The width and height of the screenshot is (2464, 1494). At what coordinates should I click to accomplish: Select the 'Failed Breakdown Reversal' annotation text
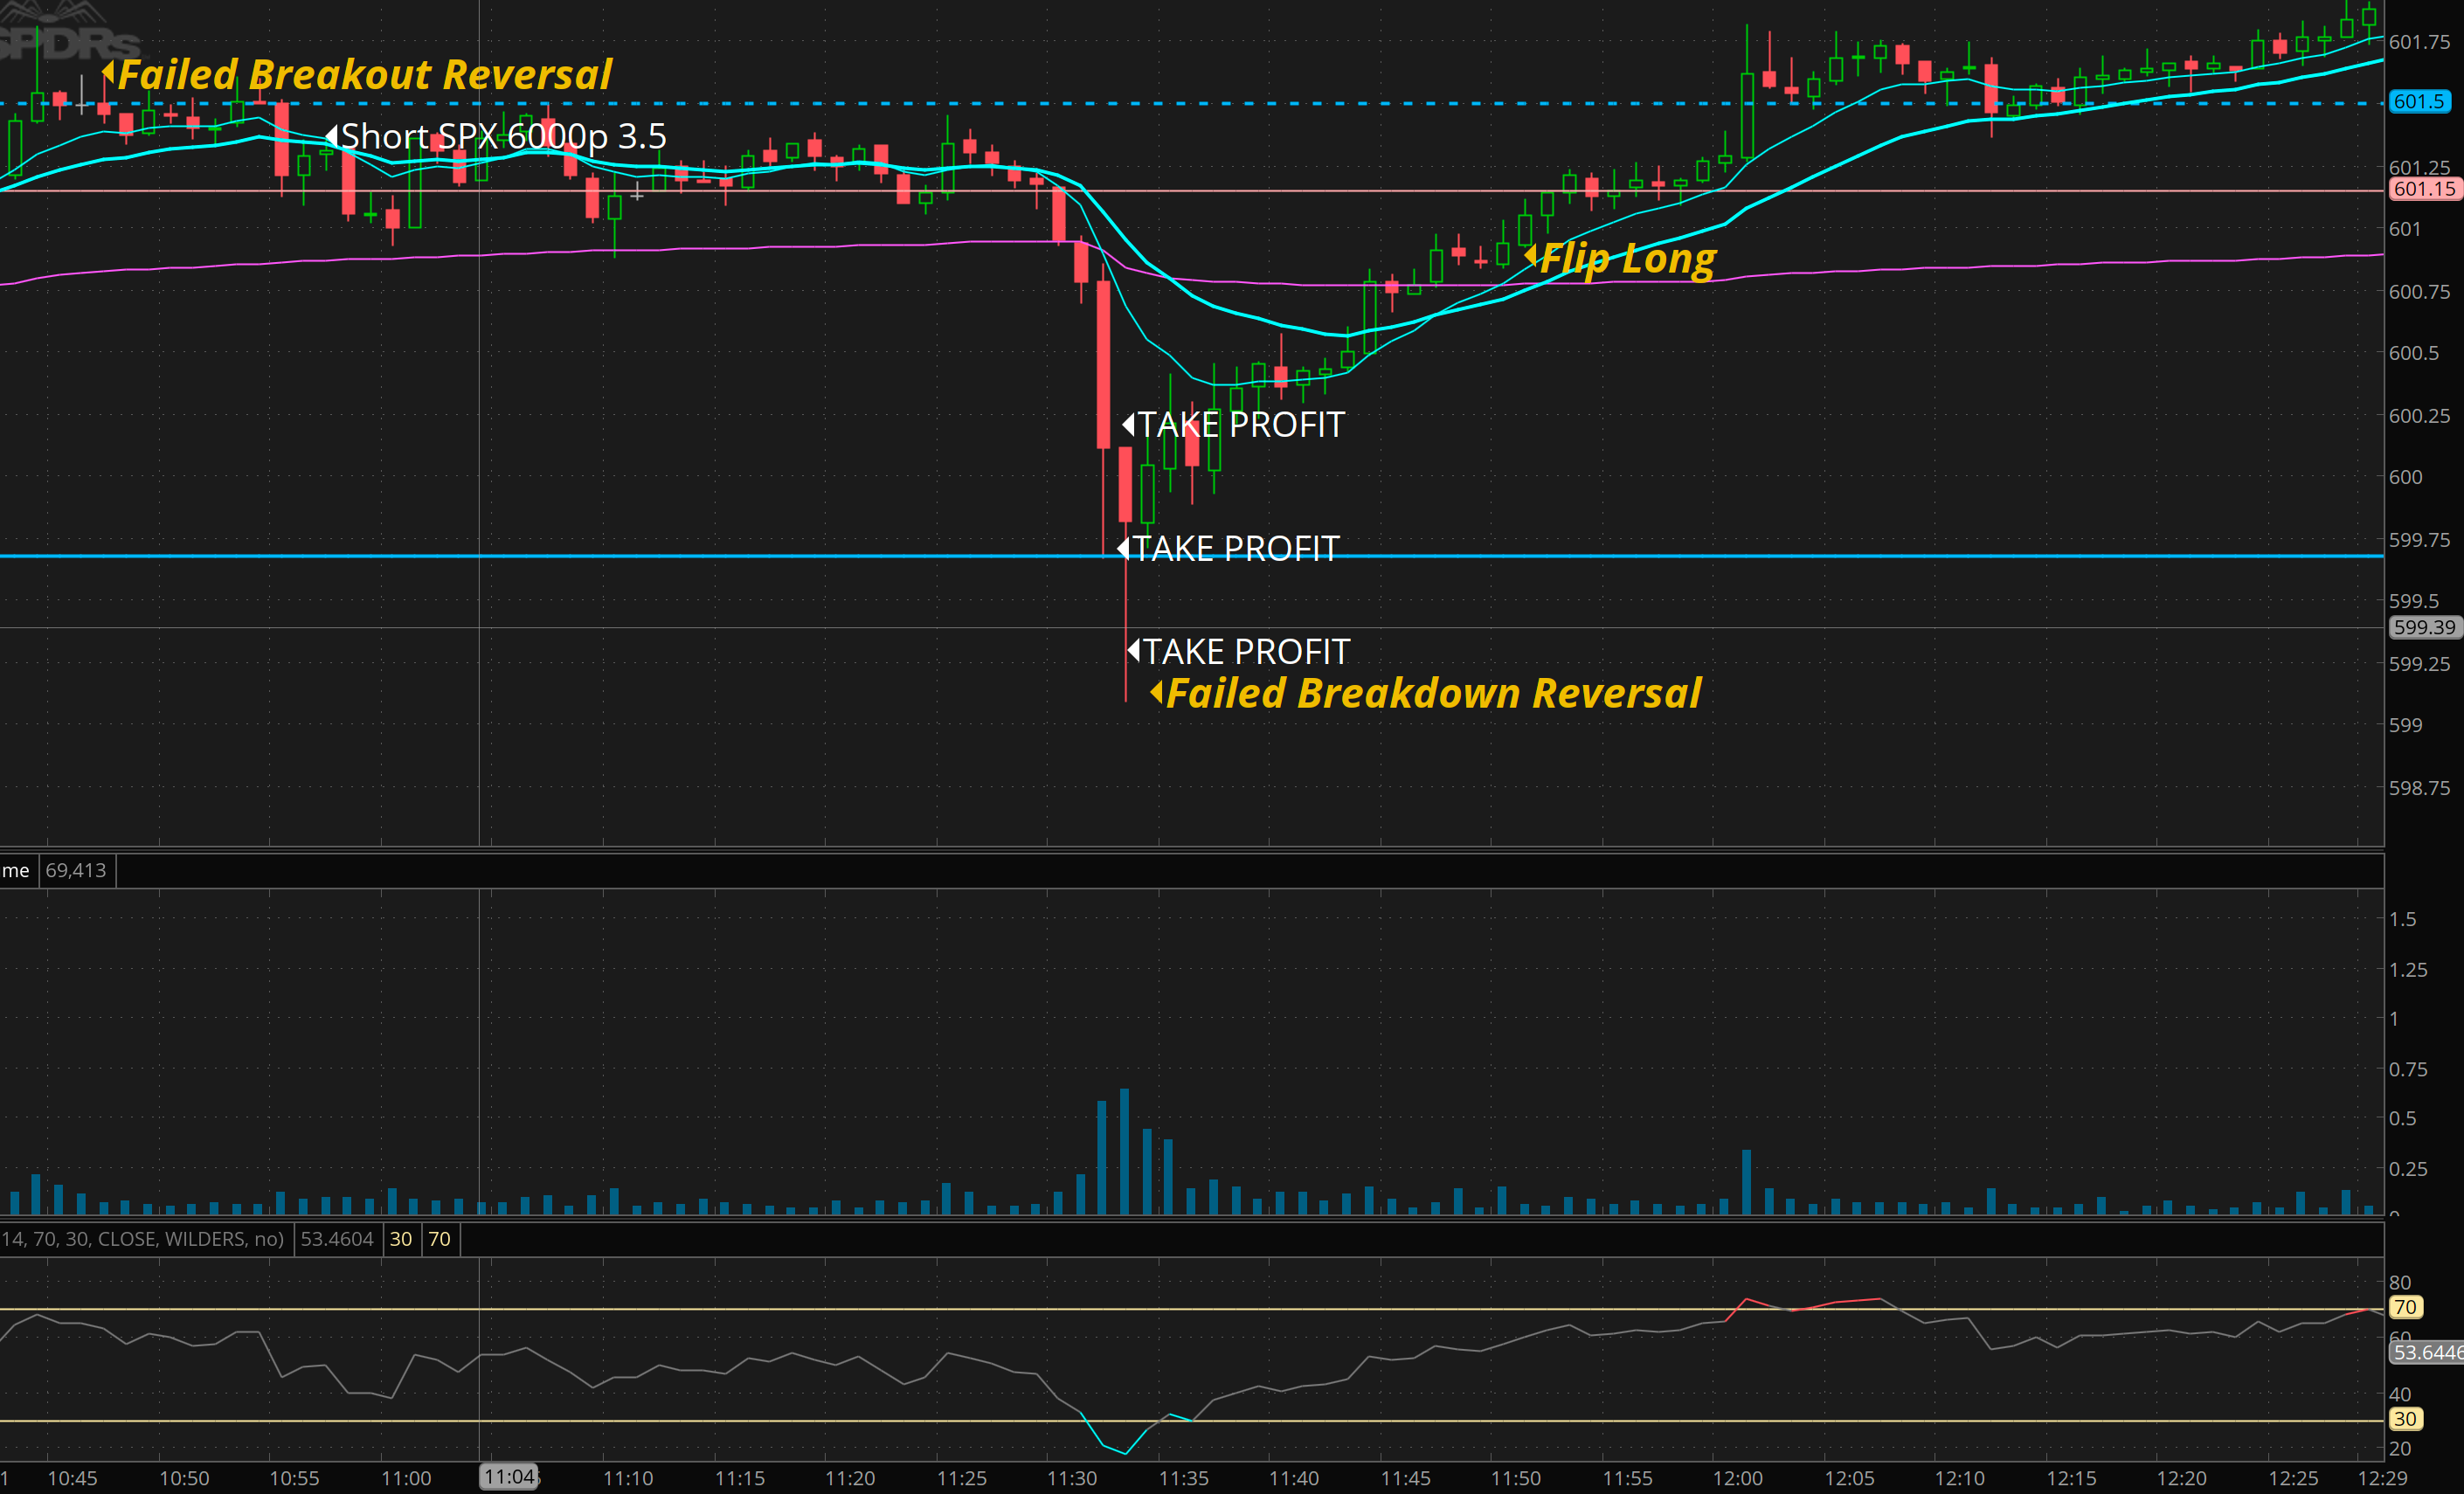point(1433,693)
